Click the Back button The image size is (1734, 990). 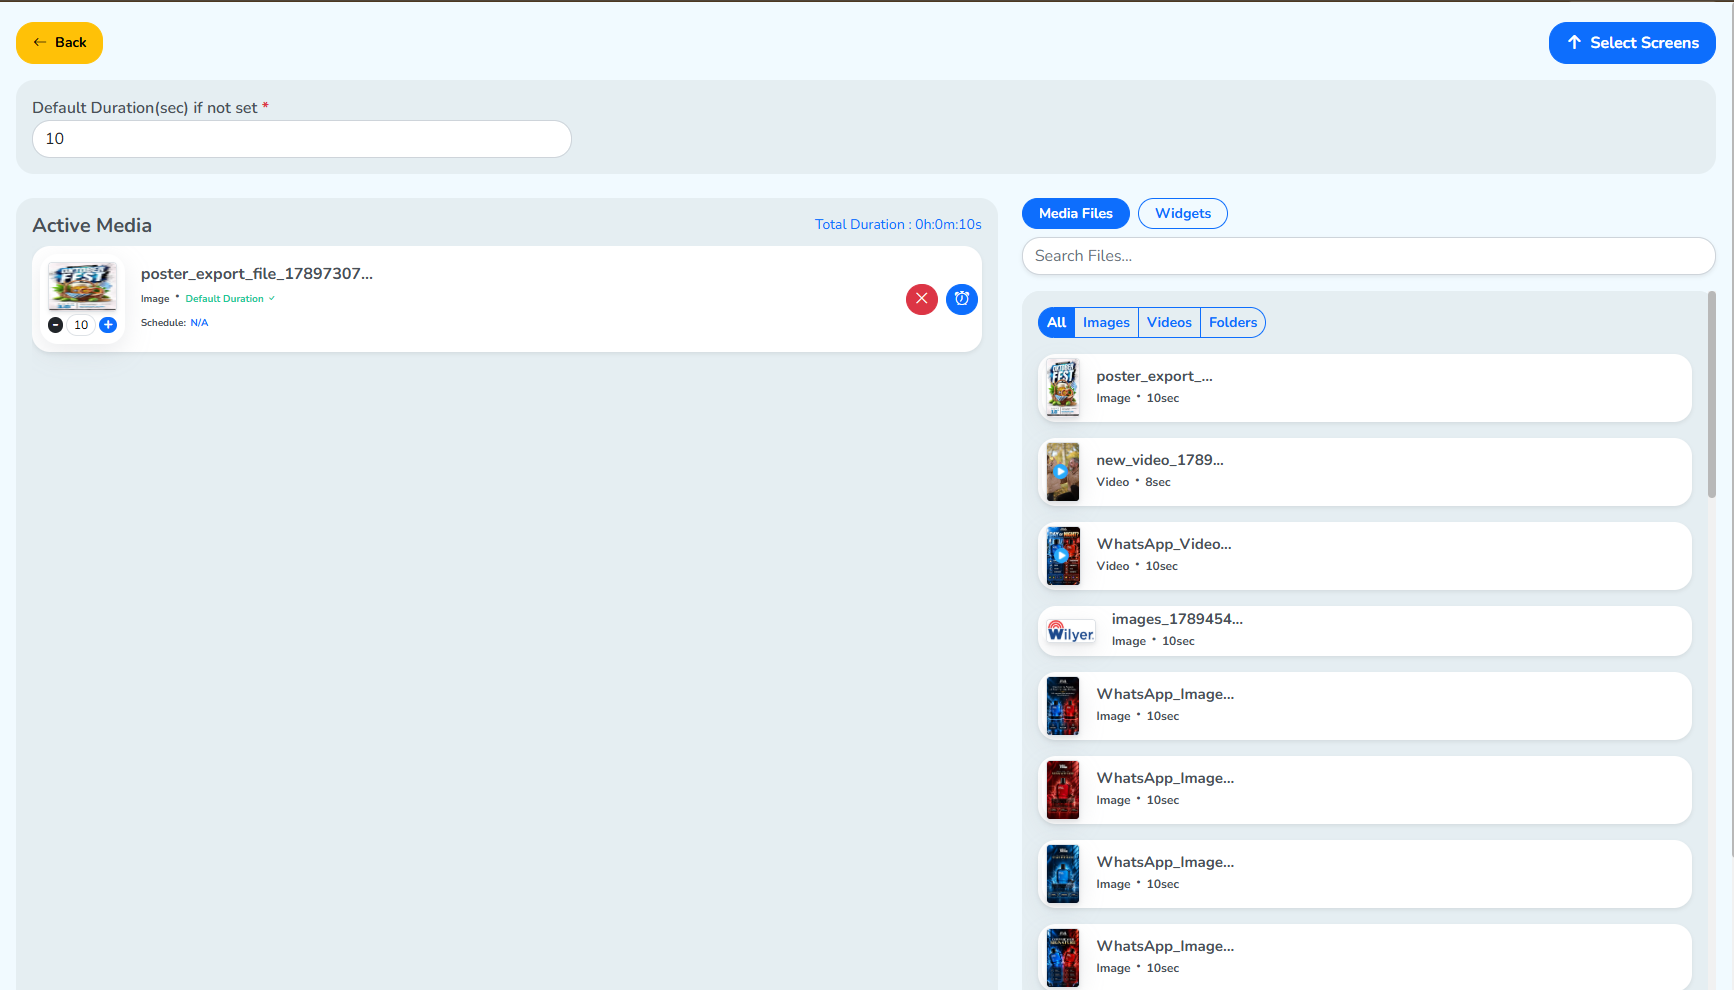(x=59, y=43)
